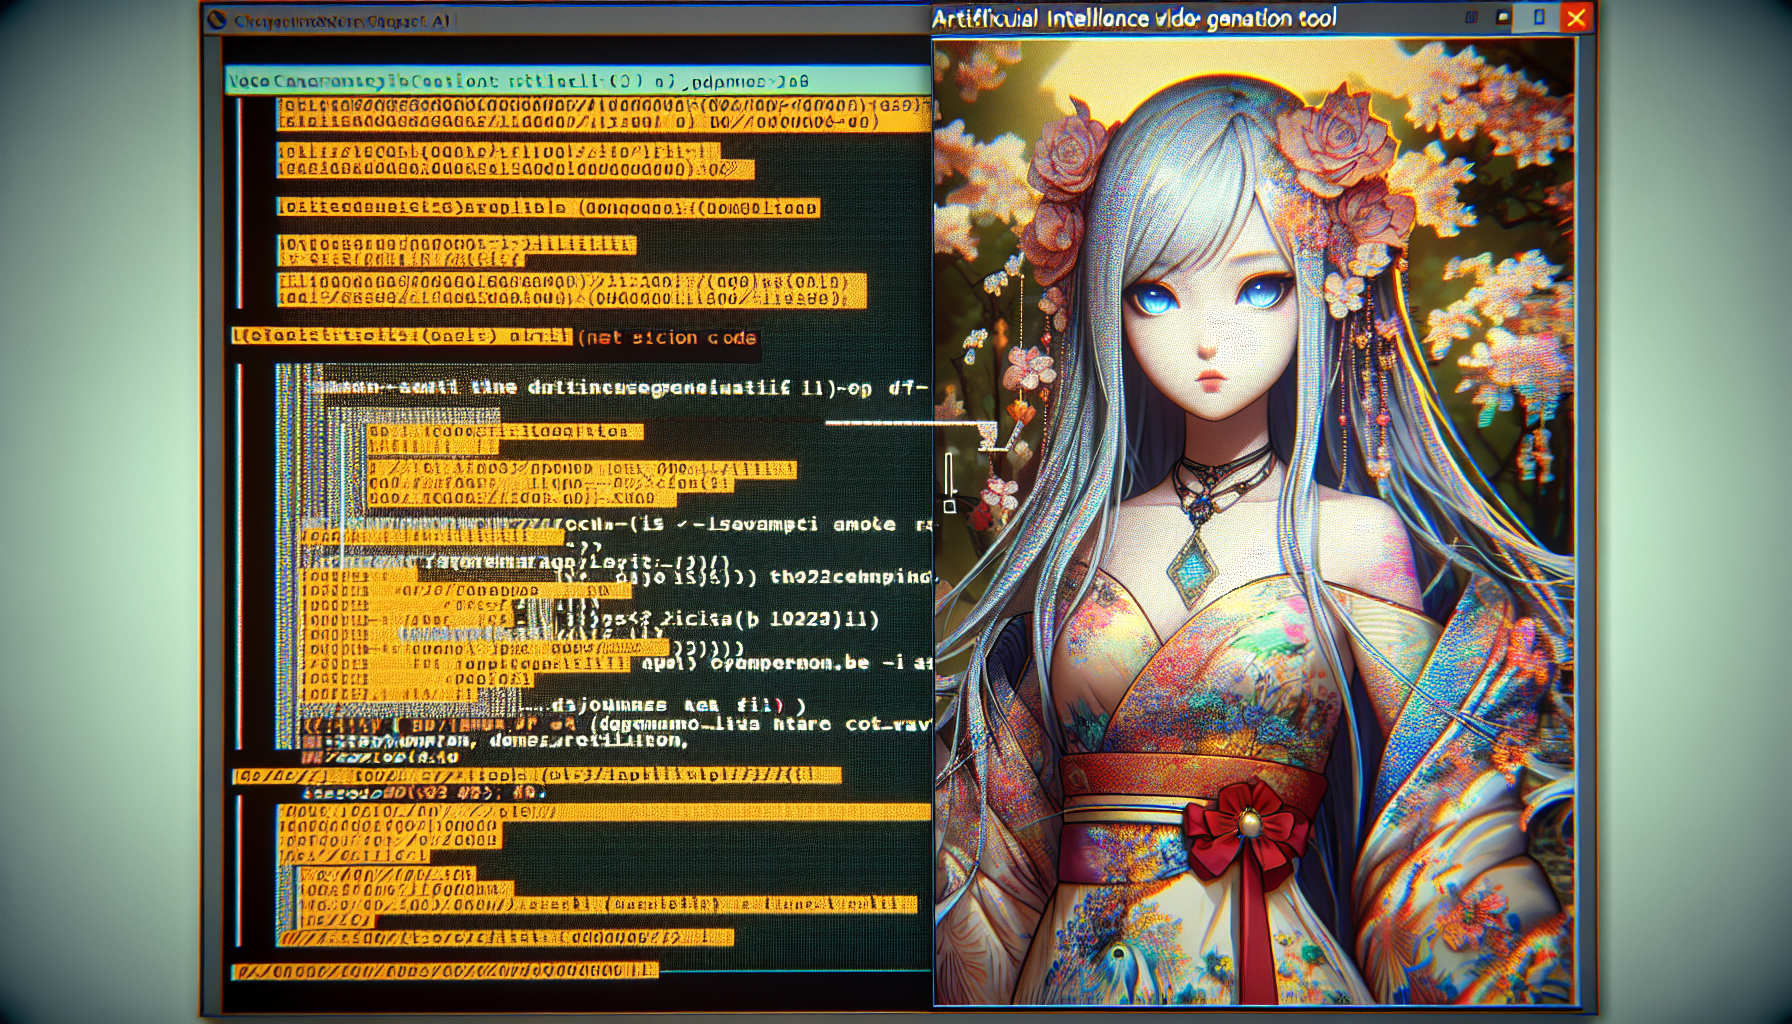Minimize the video generation tool window
The height and width of the screenshot is (1024, 1792).
click(x=1503, y=18)
